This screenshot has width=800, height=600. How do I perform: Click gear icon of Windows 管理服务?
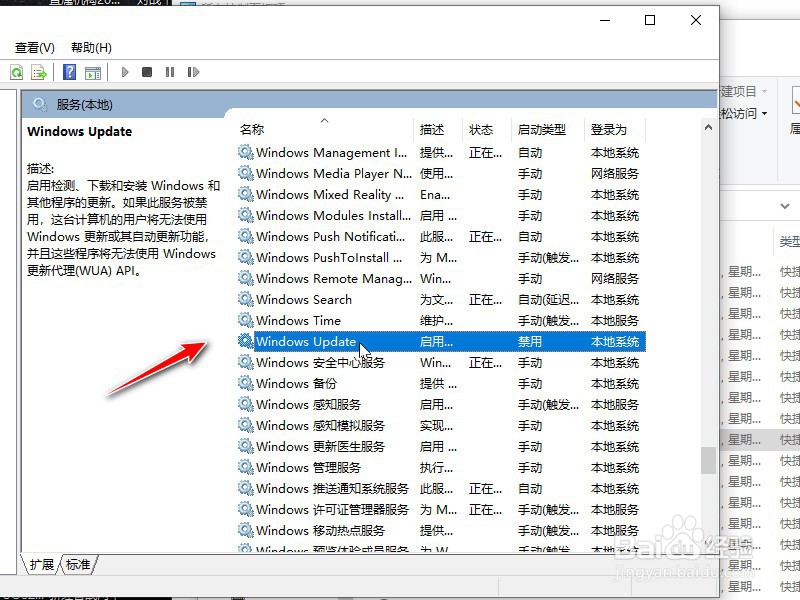[245, 467]
